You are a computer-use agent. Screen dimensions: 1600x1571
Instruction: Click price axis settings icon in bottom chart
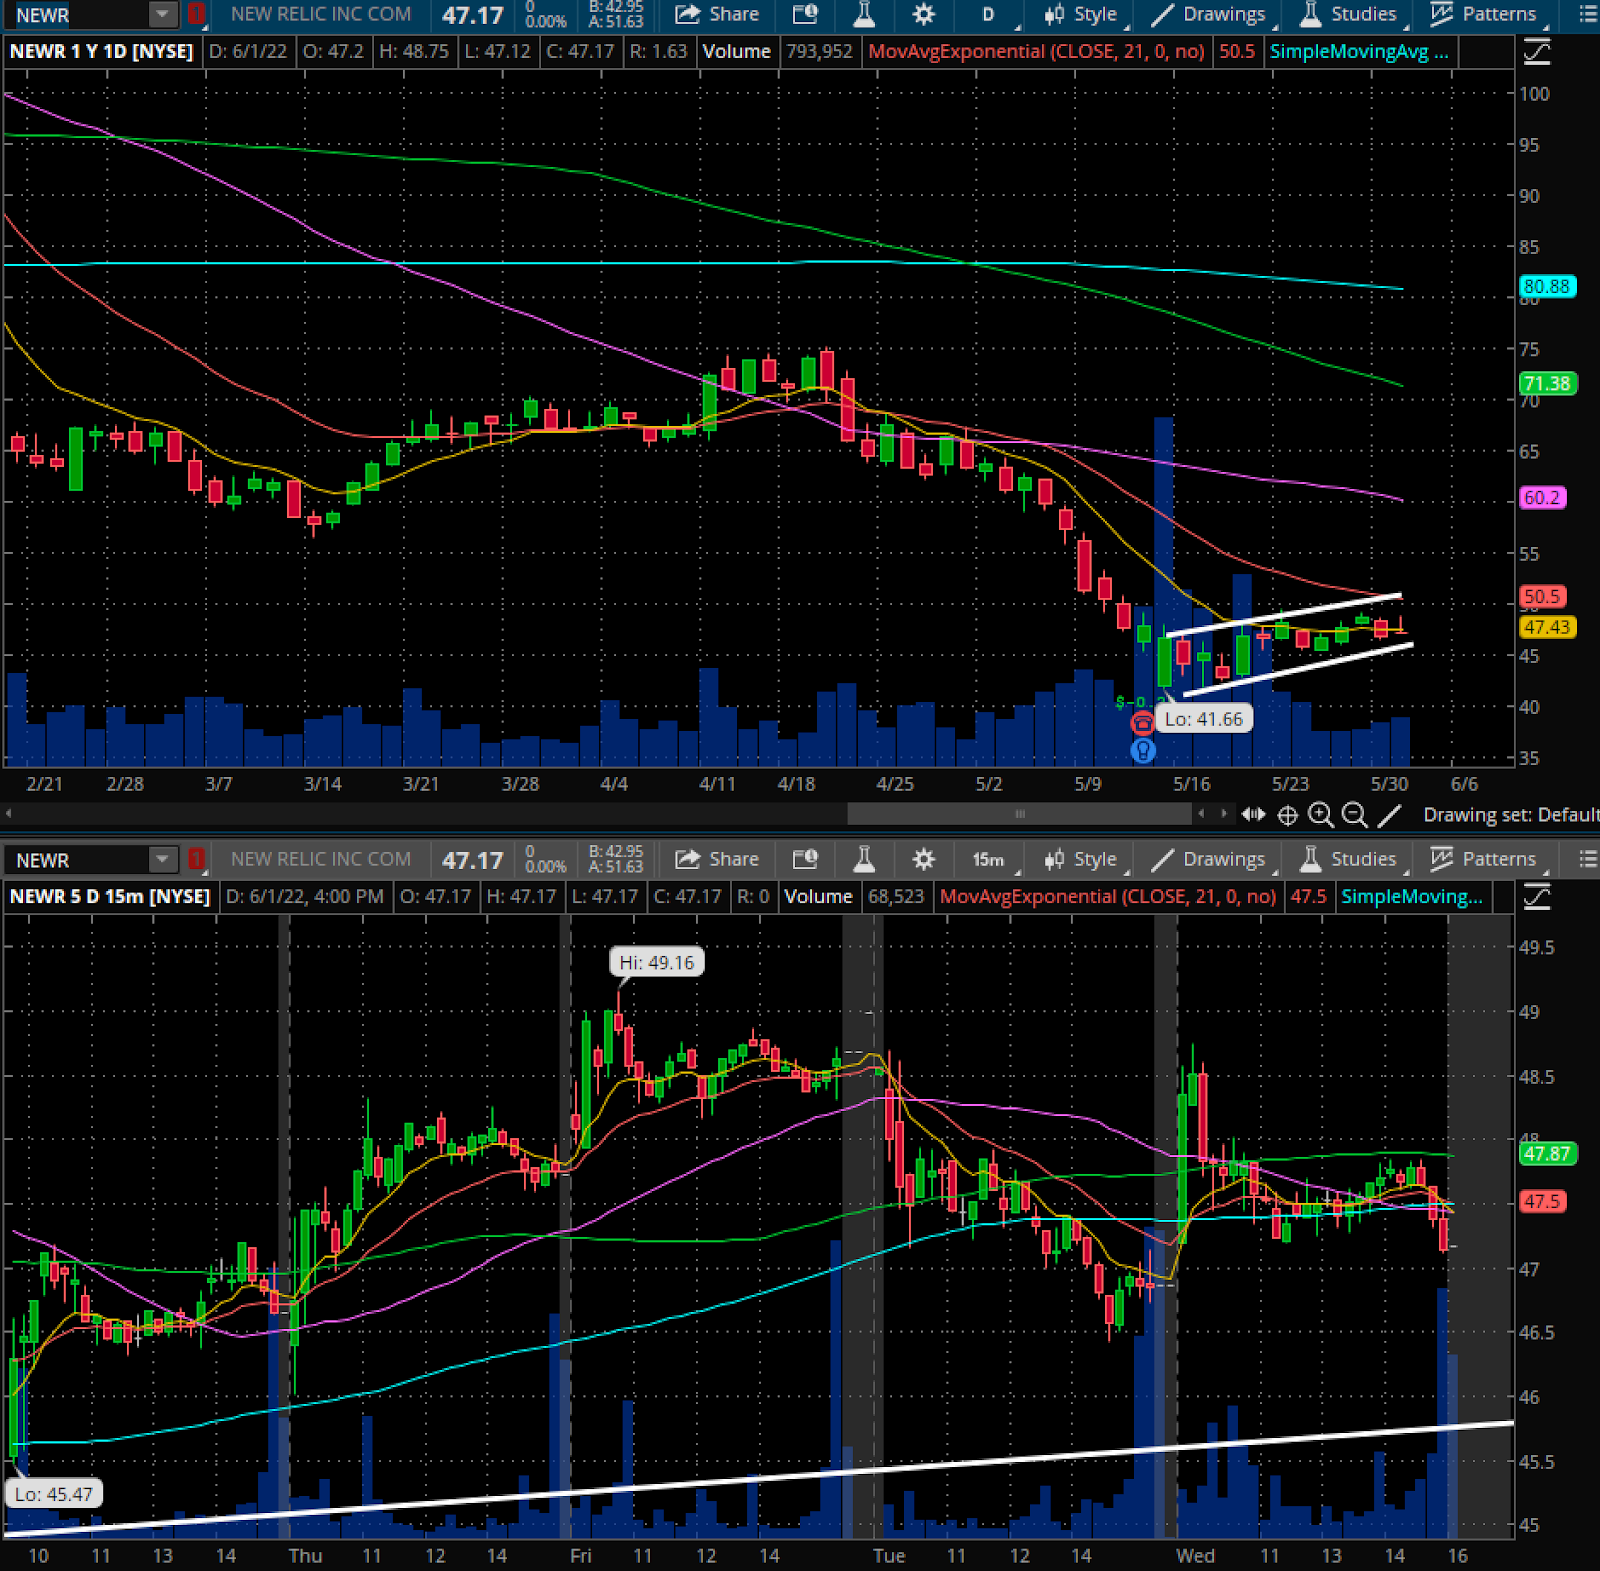pyautogui.click(x=1537, y=896)
